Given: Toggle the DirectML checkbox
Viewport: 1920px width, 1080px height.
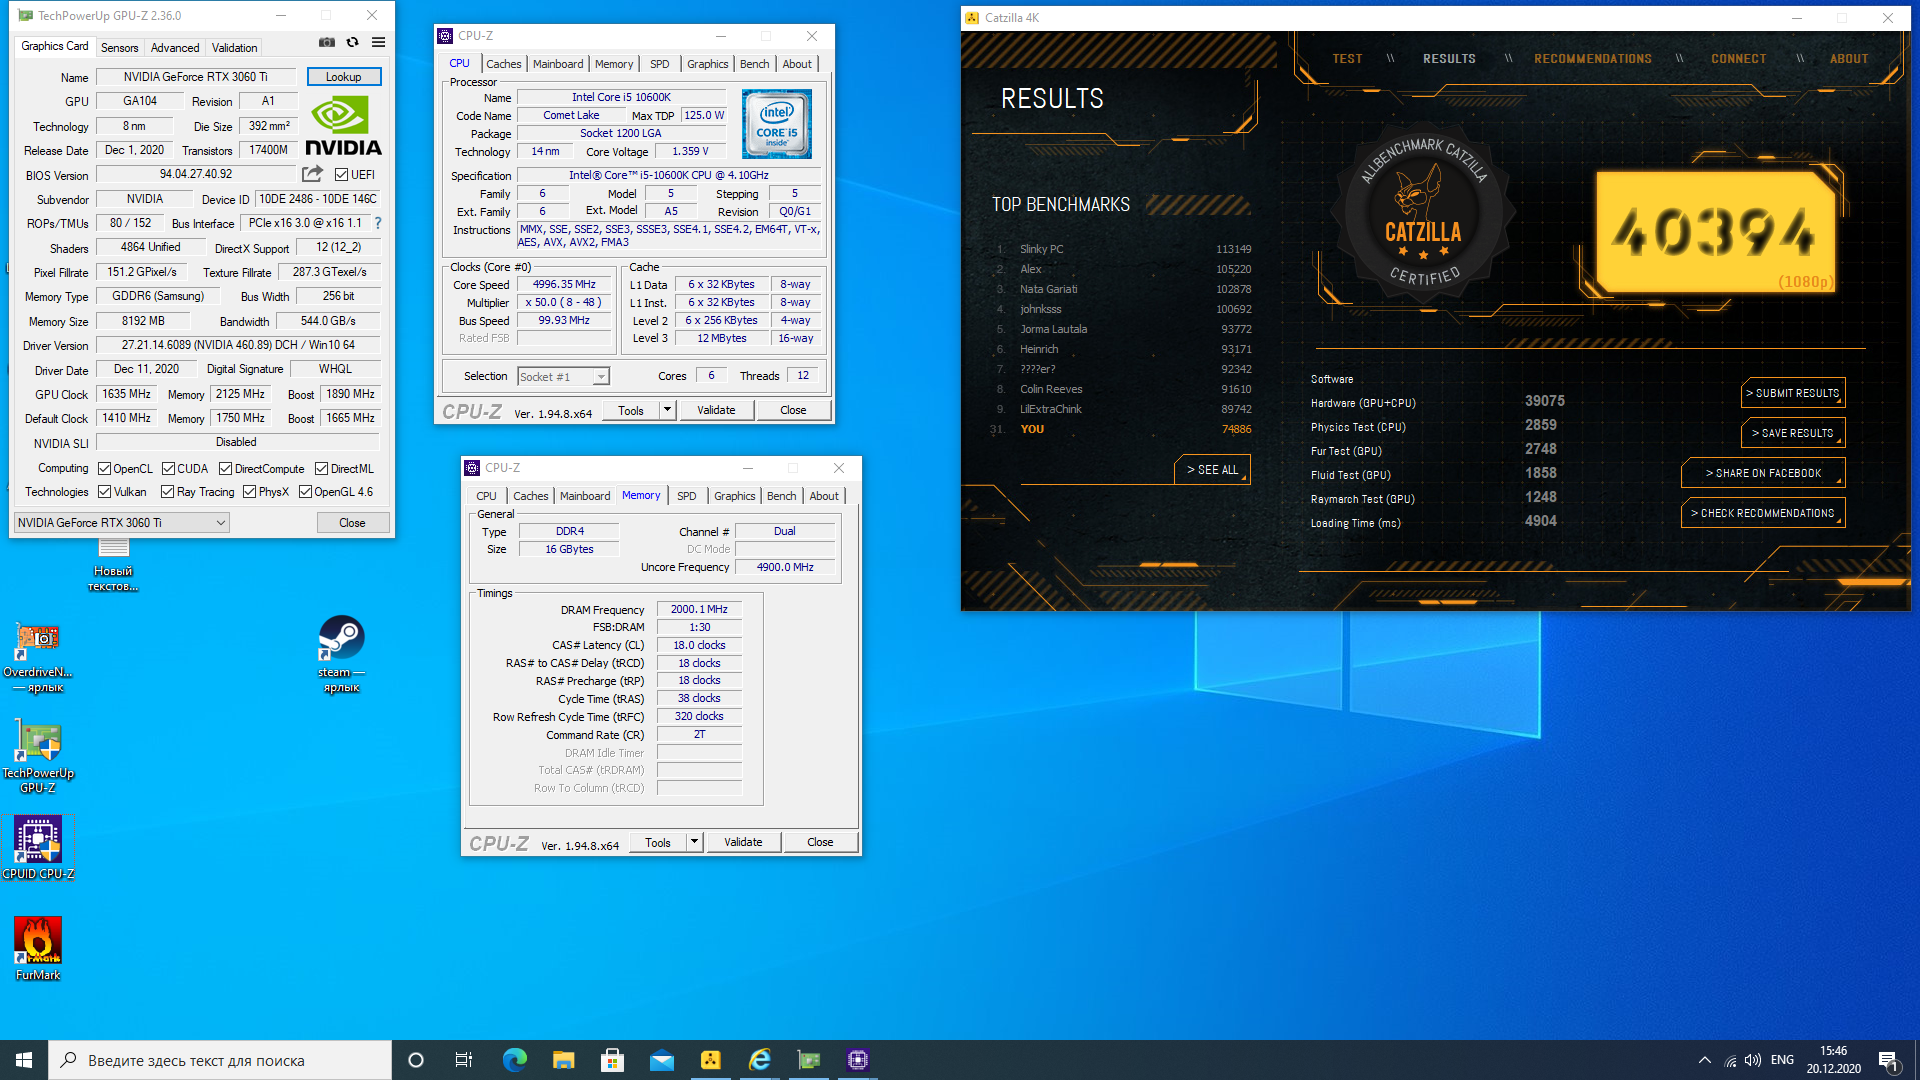Looking at the screenshot, I should tap(321, 468).
